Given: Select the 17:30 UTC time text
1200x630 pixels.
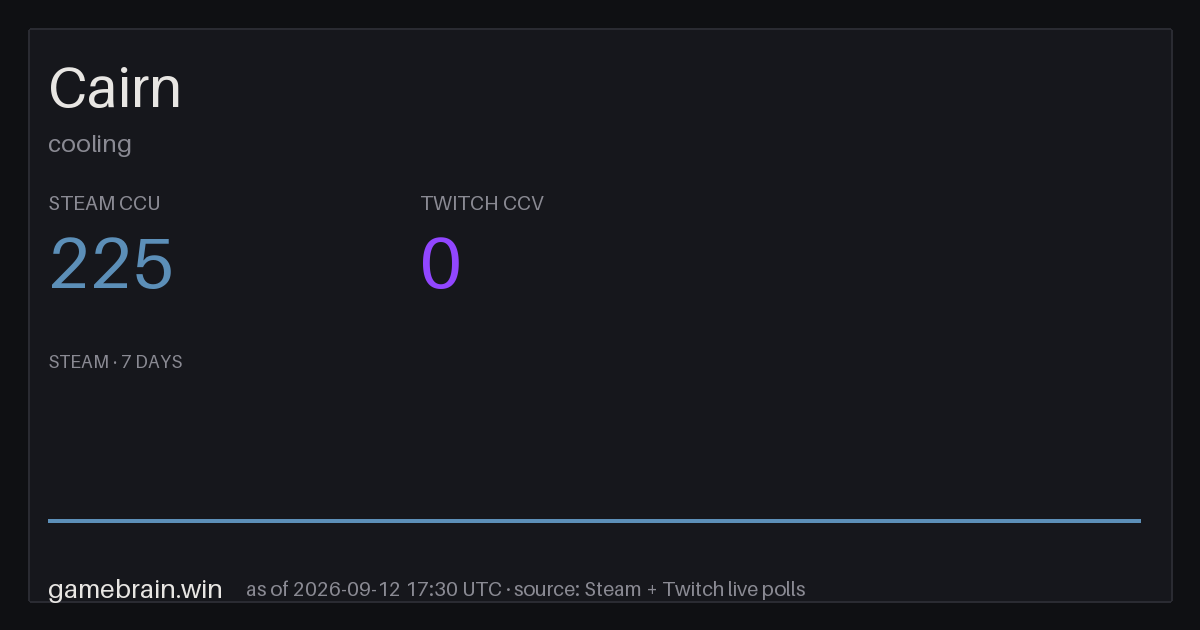Looking at the screenshot, I should (454, 589).
